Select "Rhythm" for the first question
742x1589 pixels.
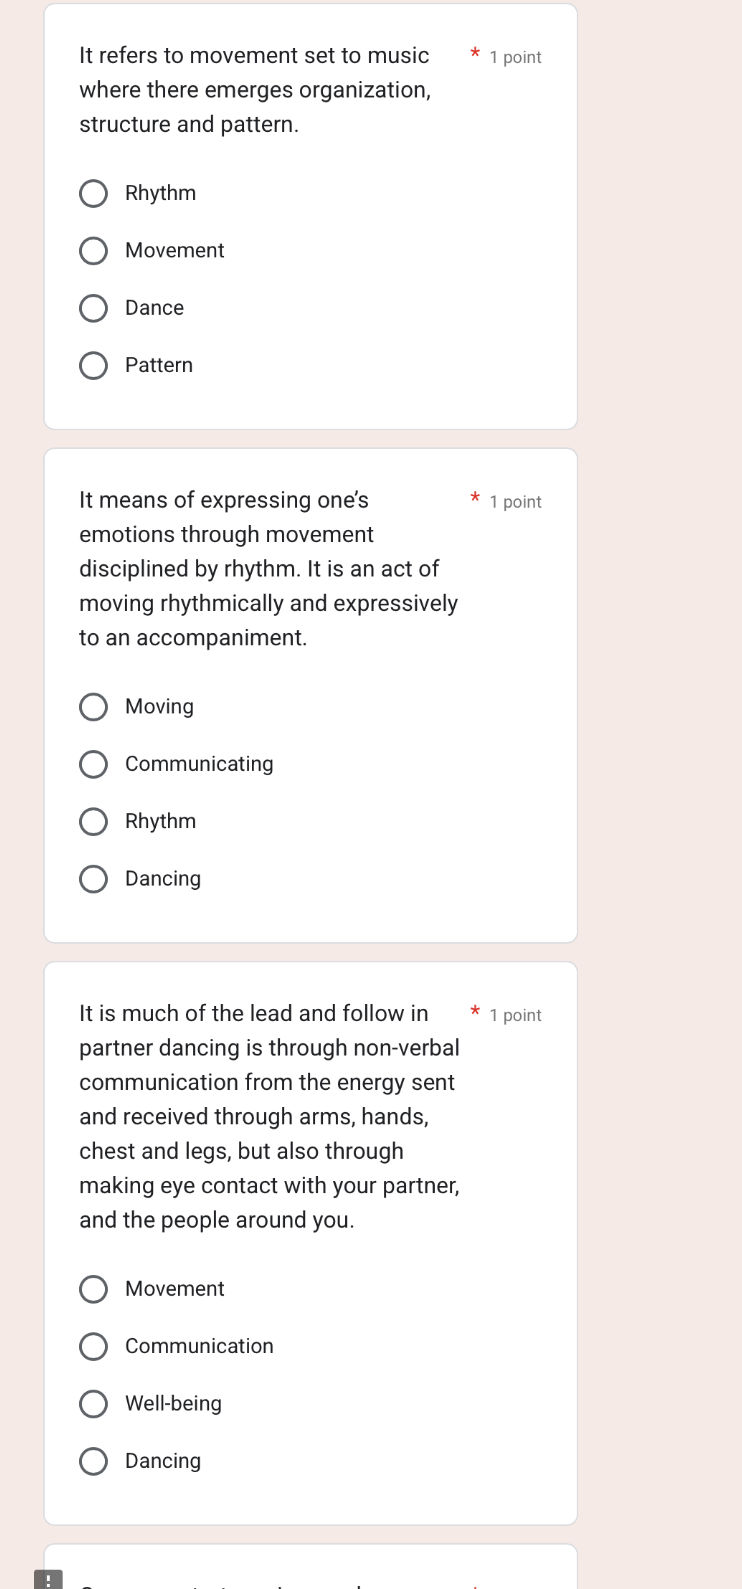pyautogui.click(x=93, y=193)
